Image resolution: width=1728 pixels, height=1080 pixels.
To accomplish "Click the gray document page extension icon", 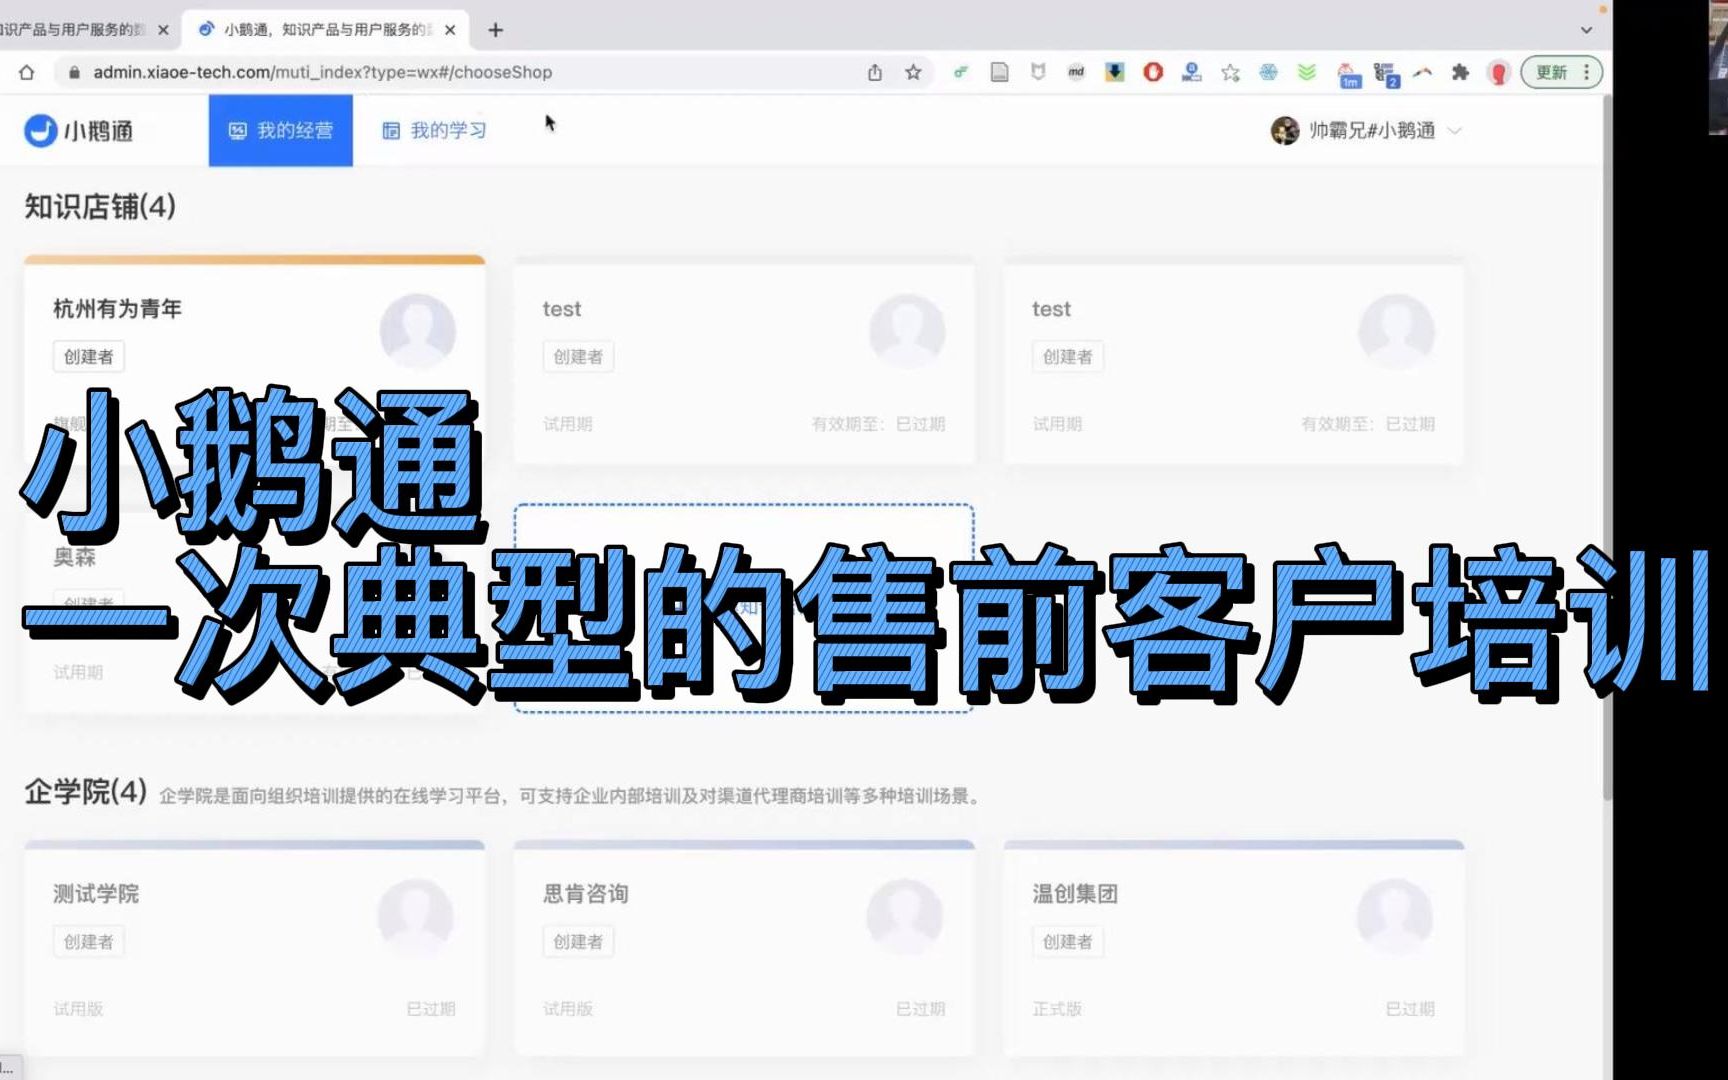I will tap(999, 72).
